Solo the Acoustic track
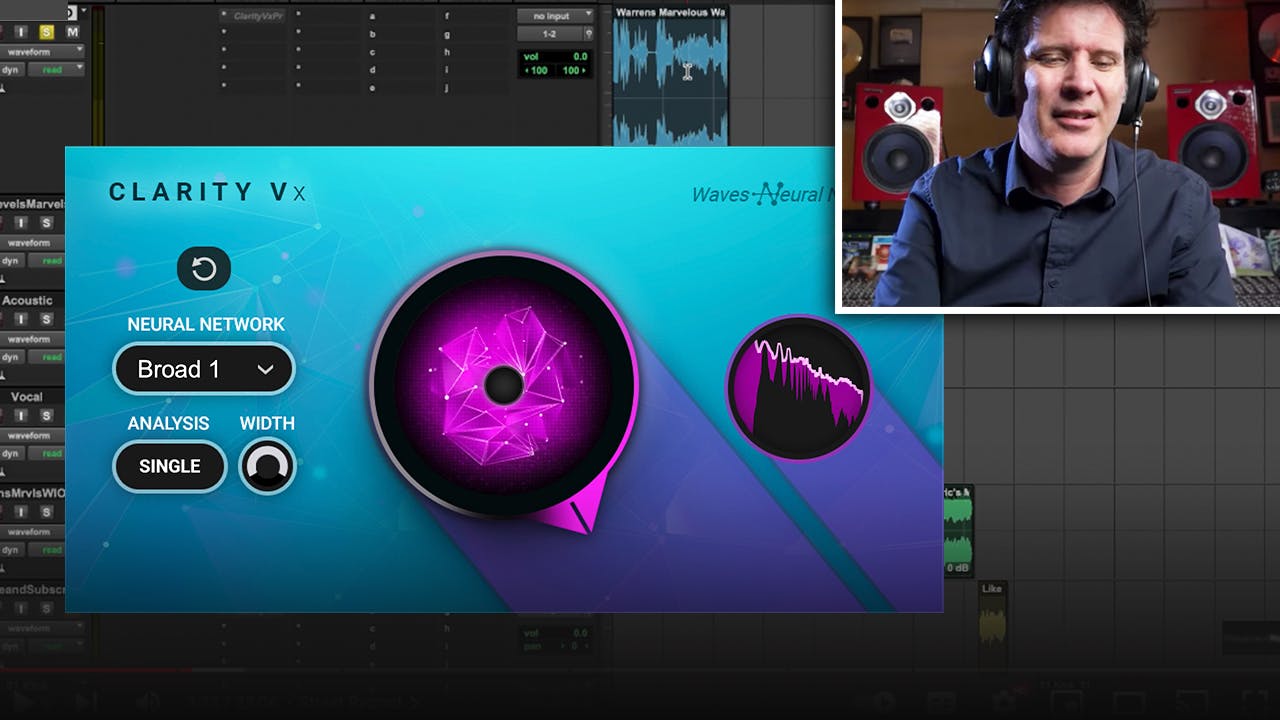Viewport: 1280px width, 720px height. (x=46, y=318)
